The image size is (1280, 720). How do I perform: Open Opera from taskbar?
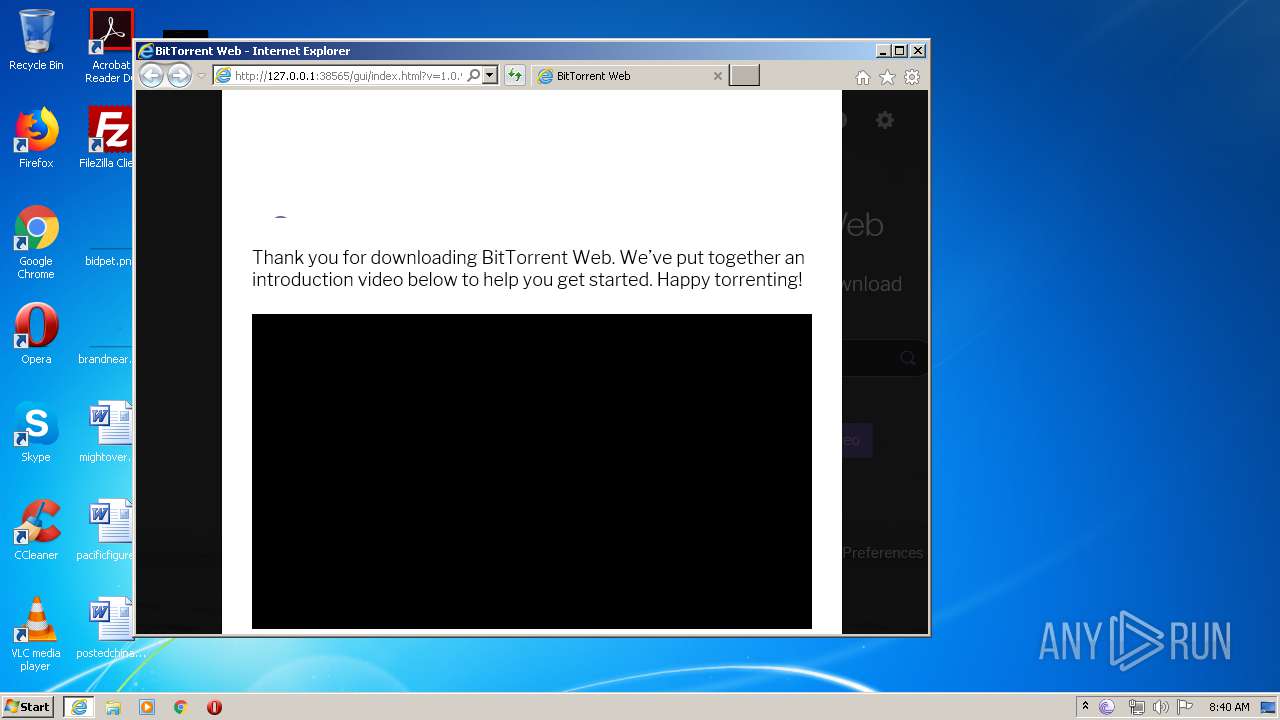point(214,707)
